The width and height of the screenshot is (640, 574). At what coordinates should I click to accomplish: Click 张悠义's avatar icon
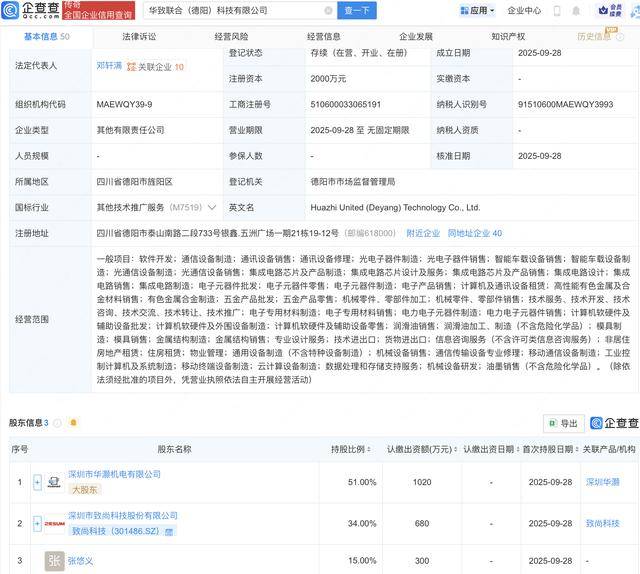pos(56,561)
